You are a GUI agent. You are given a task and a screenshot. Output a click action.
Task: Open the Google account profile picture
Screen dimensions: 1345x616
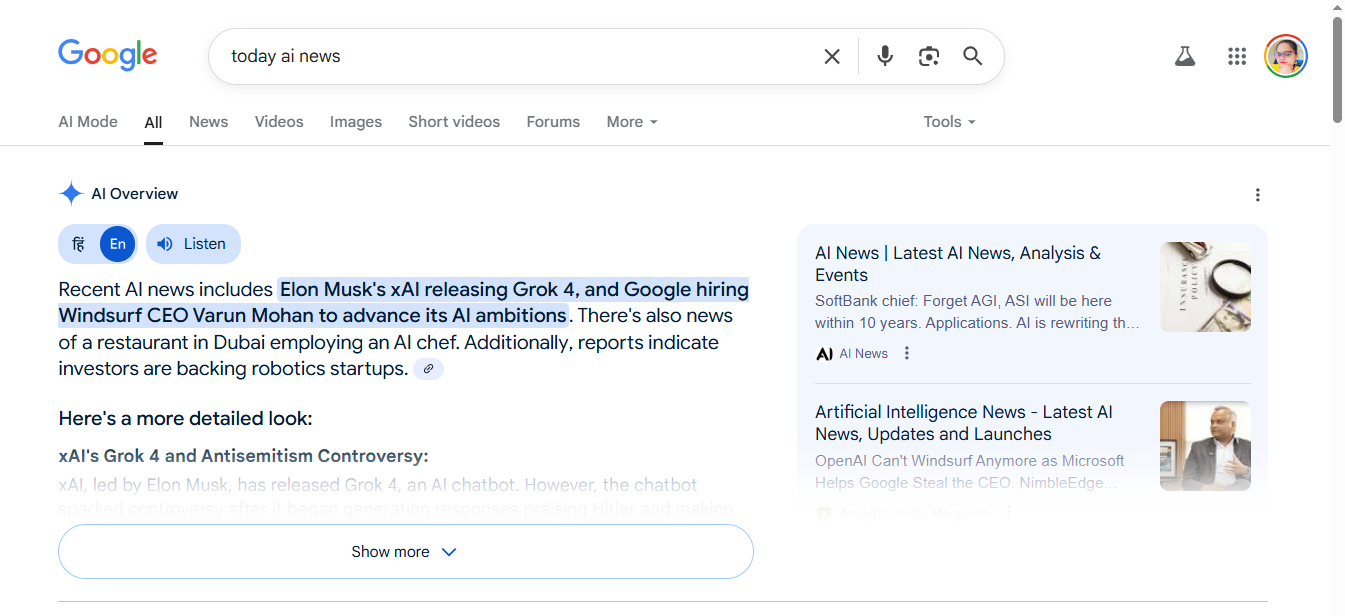click(1286, 56)
